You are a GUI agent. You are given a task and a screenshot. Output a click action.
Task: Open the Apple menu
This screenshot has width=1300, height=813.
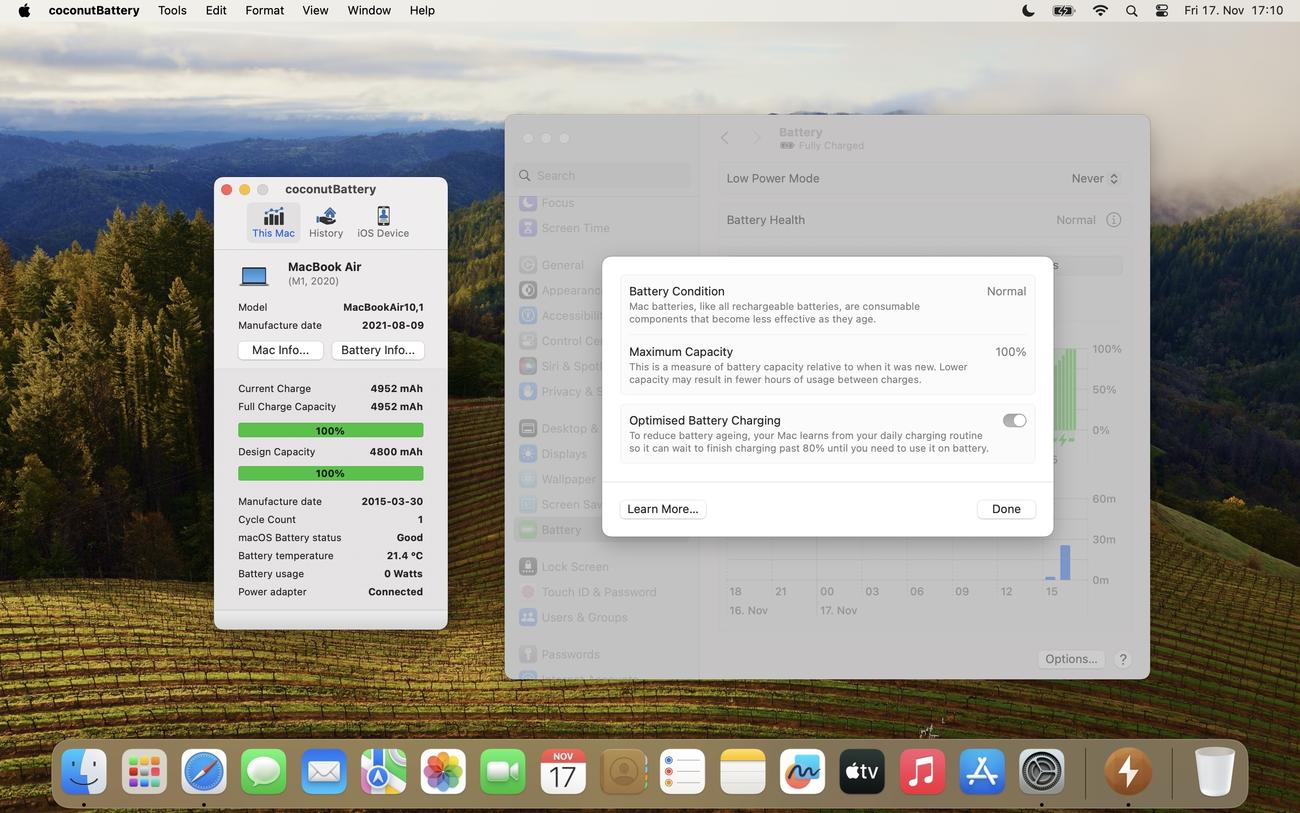24,10
